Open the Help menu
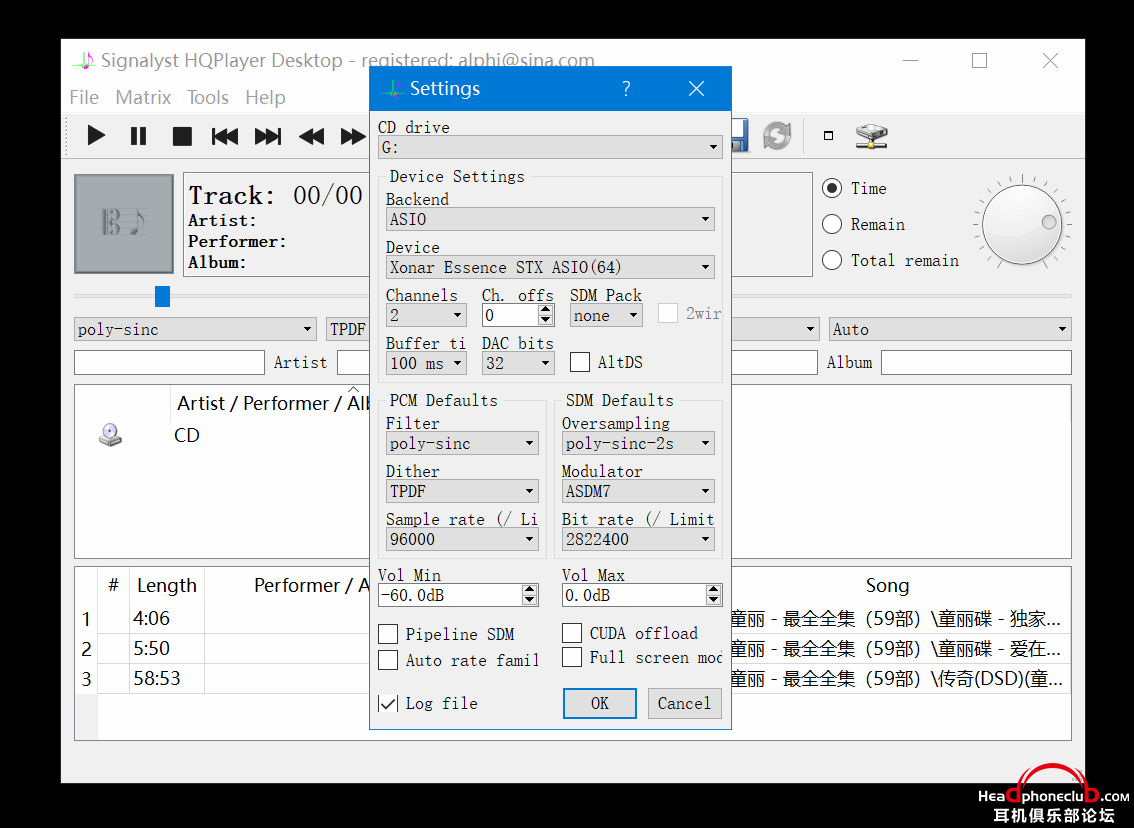 [x=265, y=97]
